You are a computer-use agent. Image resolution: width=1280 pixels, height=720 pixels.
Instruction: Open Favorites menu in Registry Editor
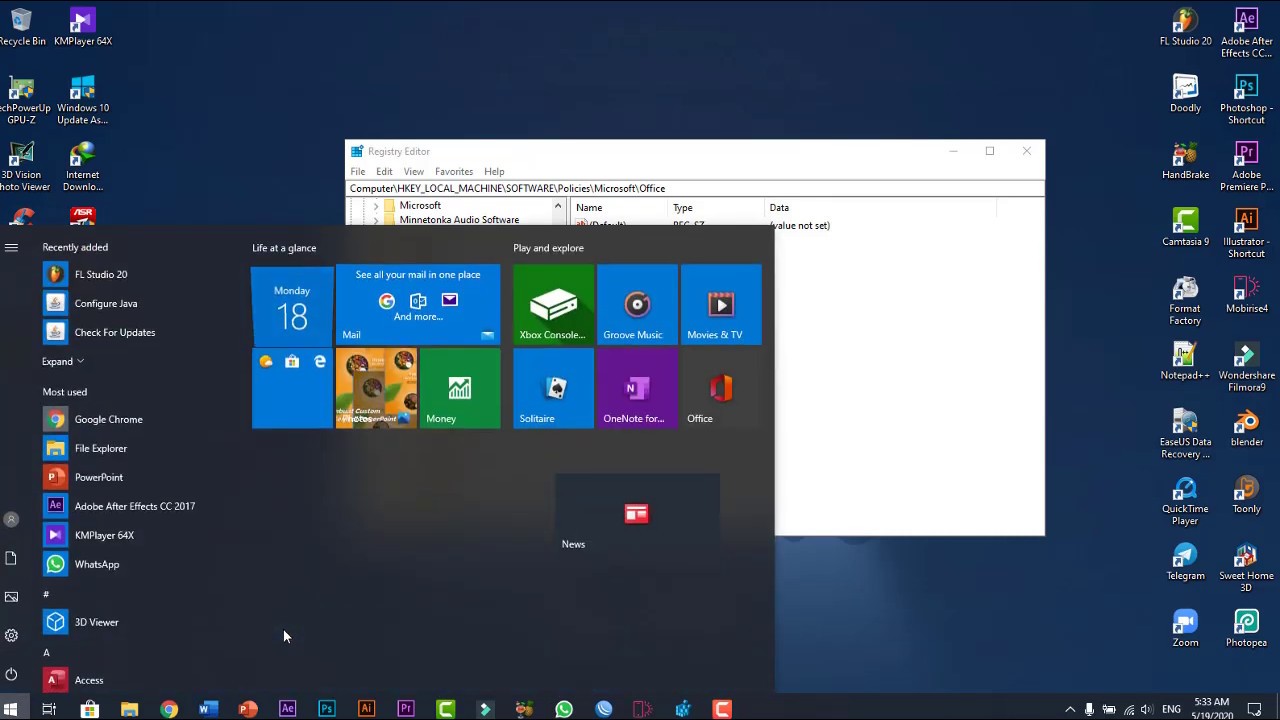coord(454,171)
